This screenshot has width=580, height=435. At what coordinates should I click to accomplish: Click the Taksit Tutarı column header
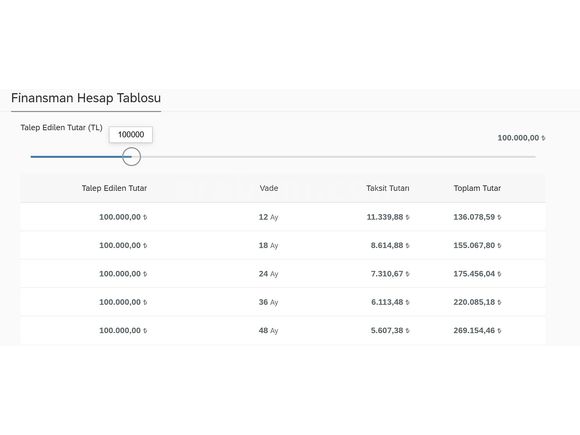388,188
